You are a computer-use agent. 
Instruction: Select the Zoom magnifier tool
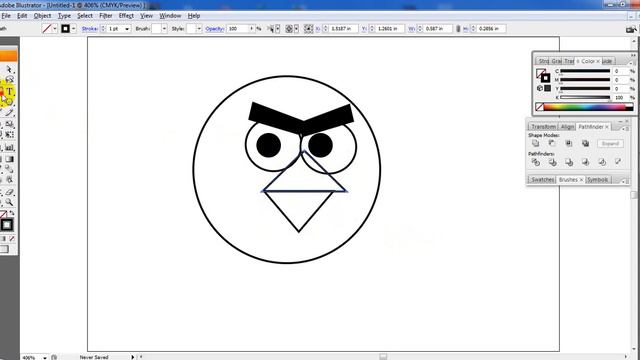[x=9, y=202]
